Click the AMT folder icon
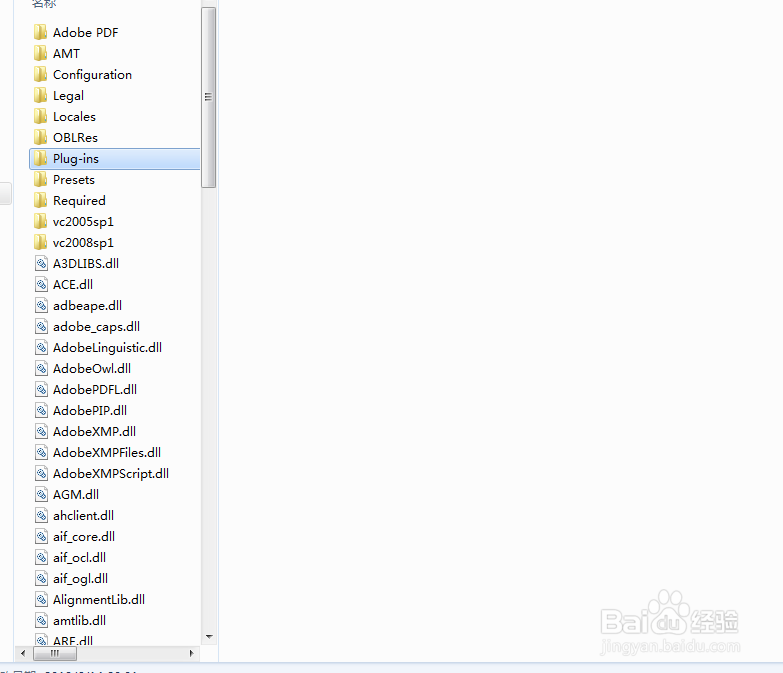Image resolution: width=783 pixels, height=673 pixels. coord(40,53)
